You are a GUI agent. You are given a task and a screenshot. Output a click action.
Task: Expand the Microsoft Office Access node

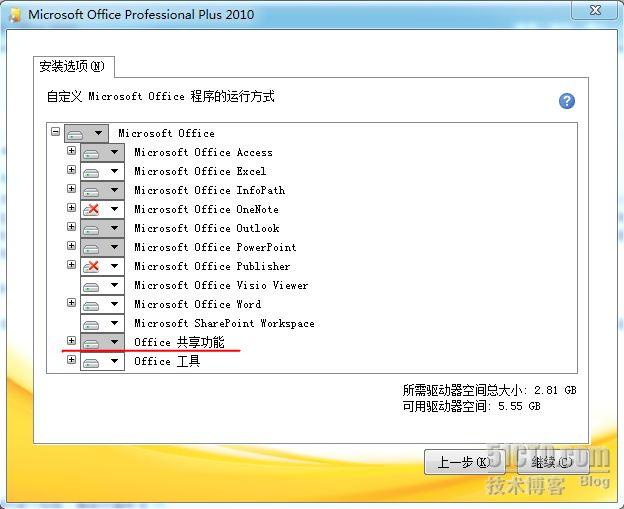(71, 150)
